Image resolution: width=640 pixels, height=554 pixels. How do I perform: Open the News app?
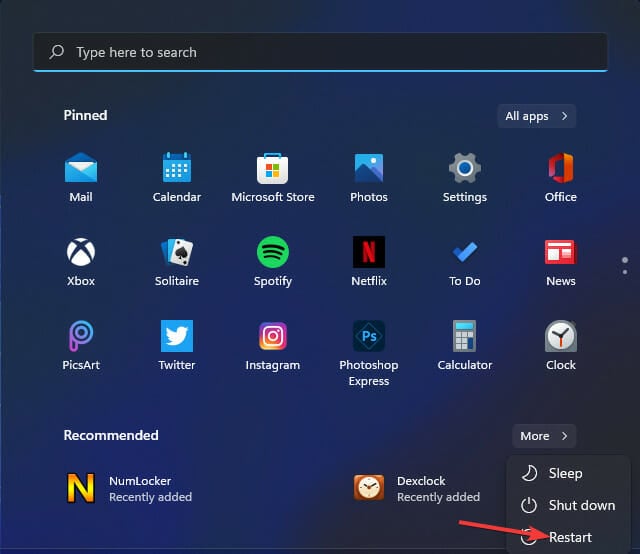(560, 262)
